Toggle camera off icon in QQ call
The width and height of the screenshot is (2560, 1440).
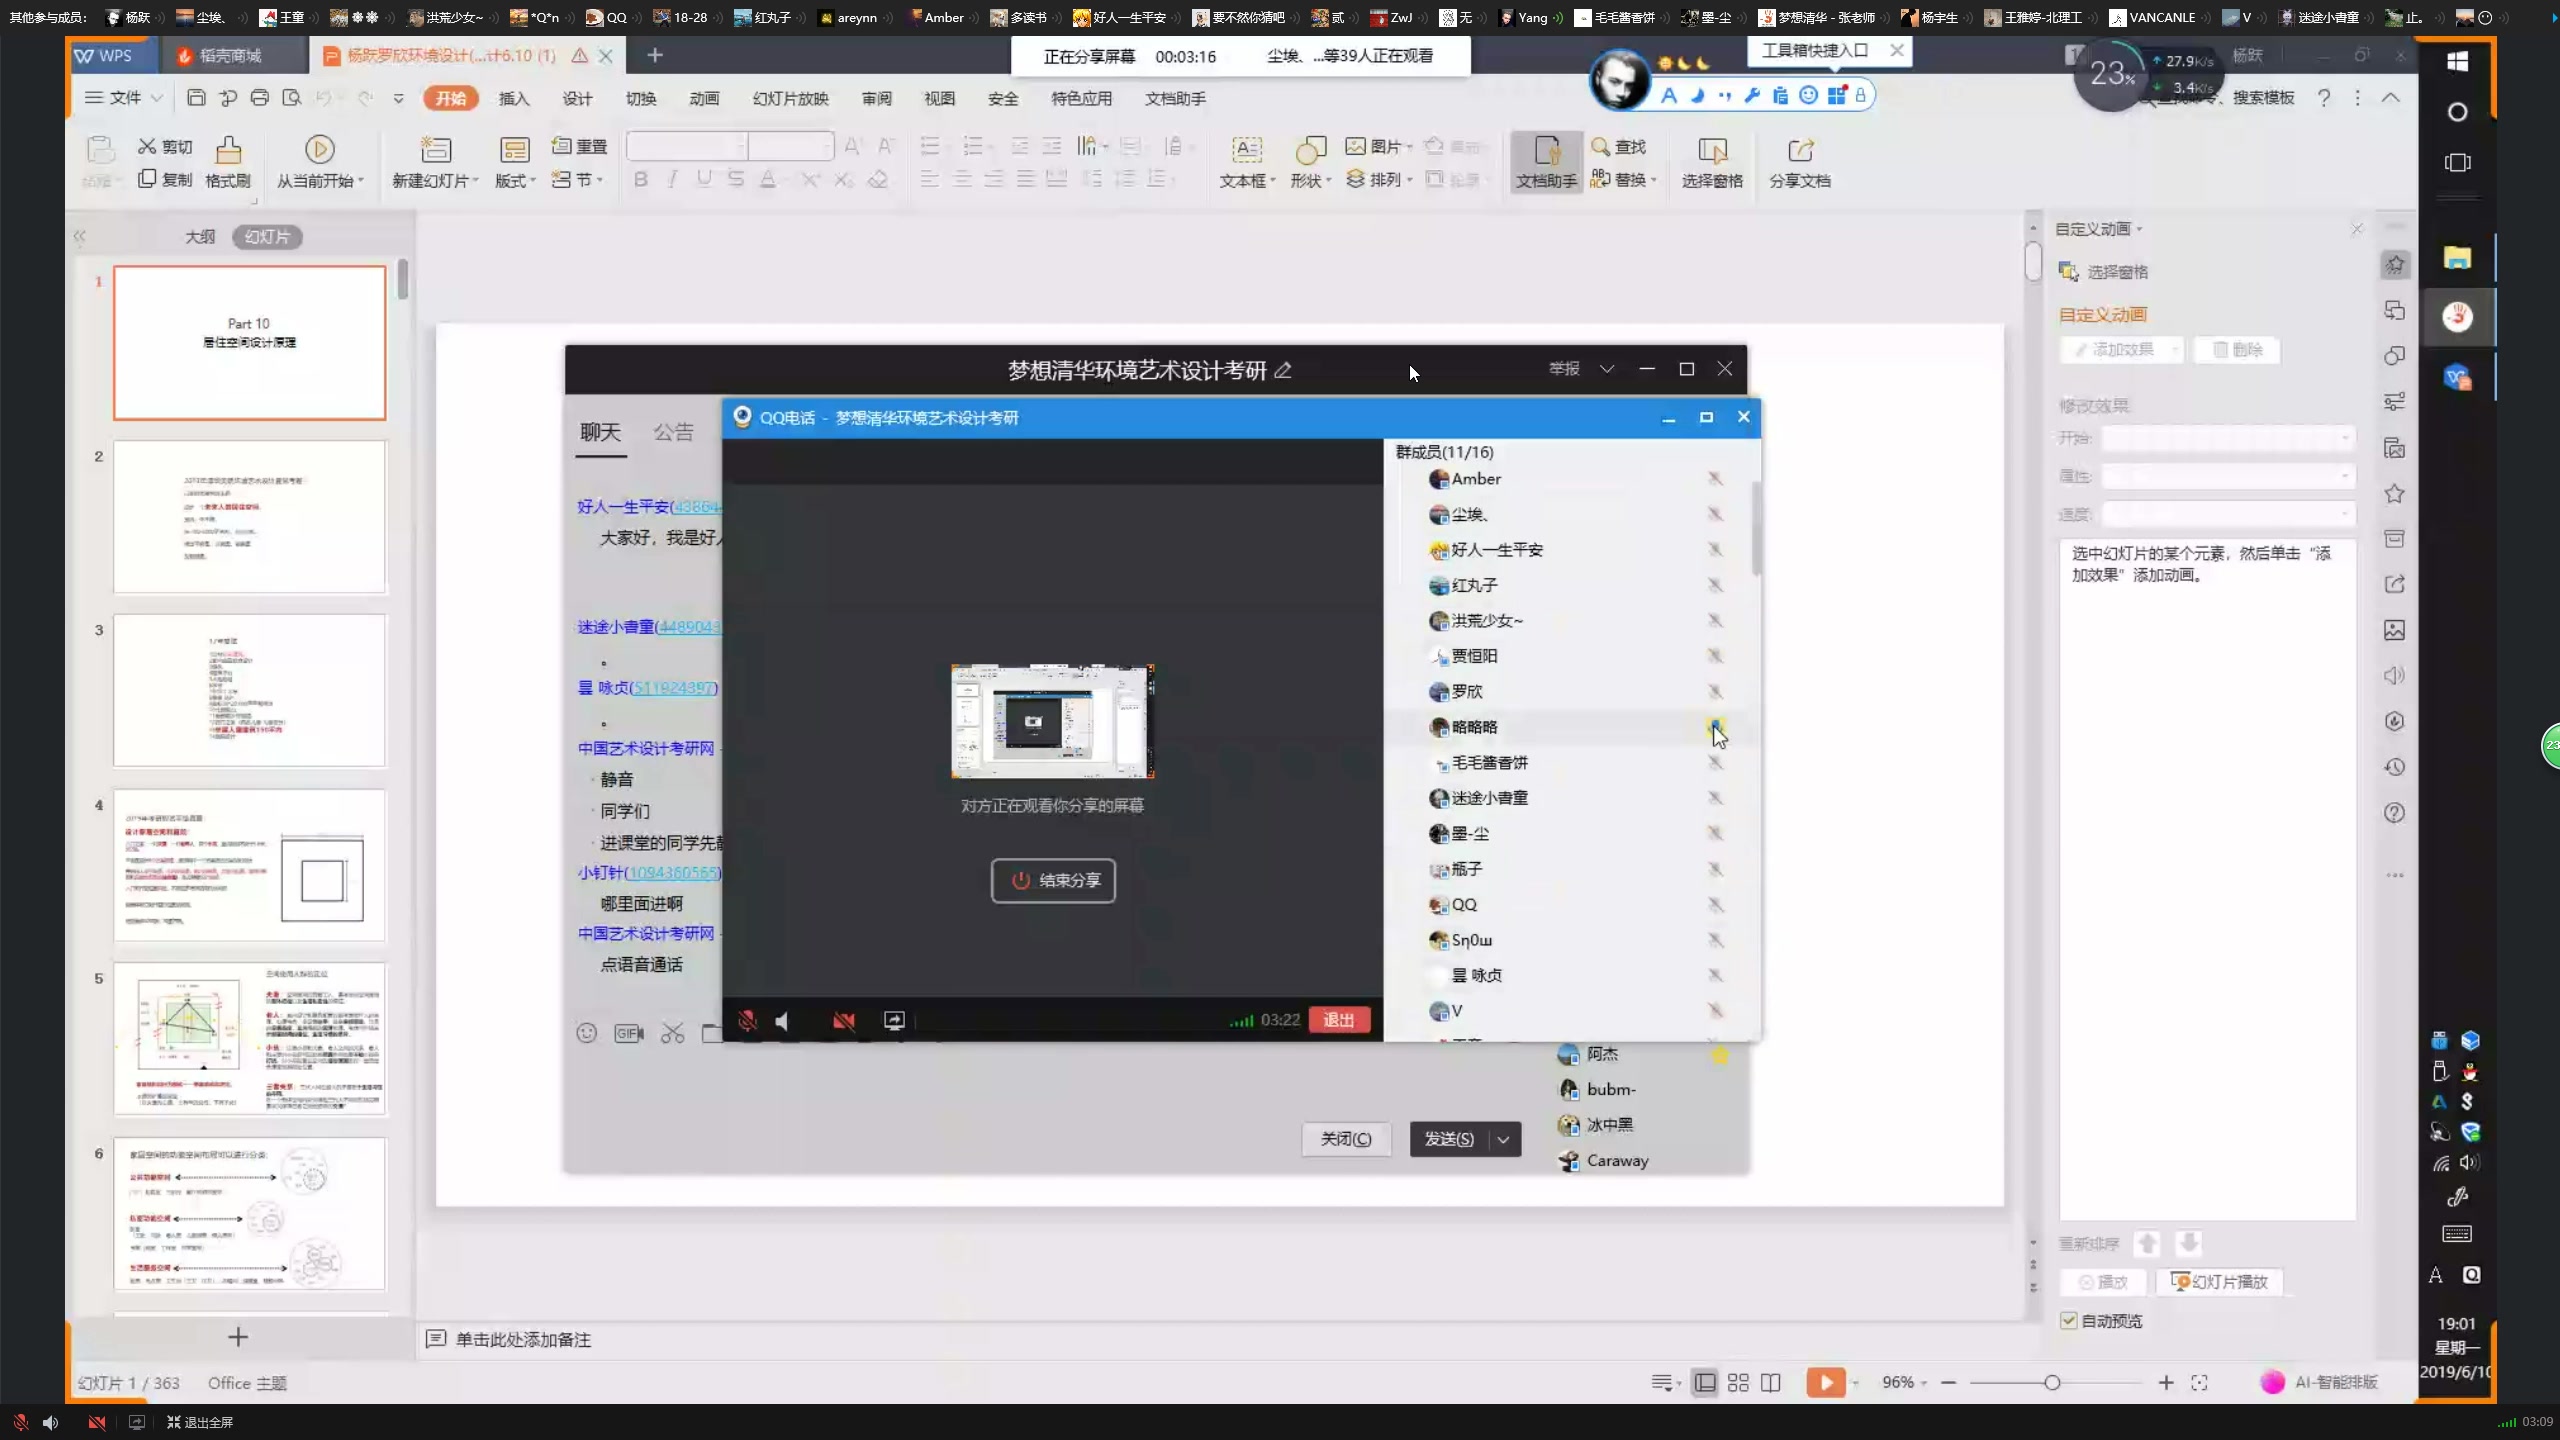tap(843, 1020)
